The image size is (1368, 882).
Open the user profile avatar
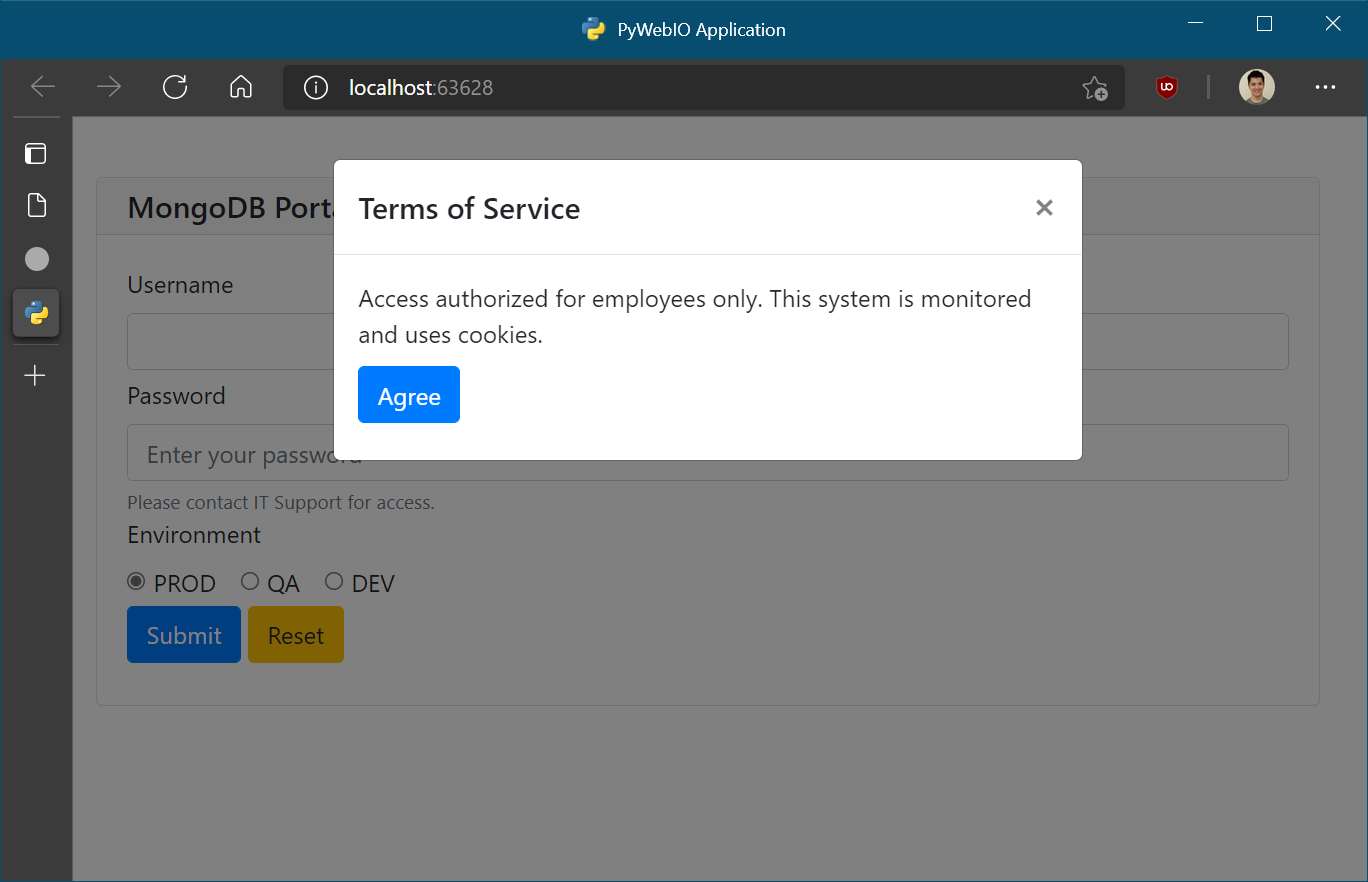click(1257, 87)
